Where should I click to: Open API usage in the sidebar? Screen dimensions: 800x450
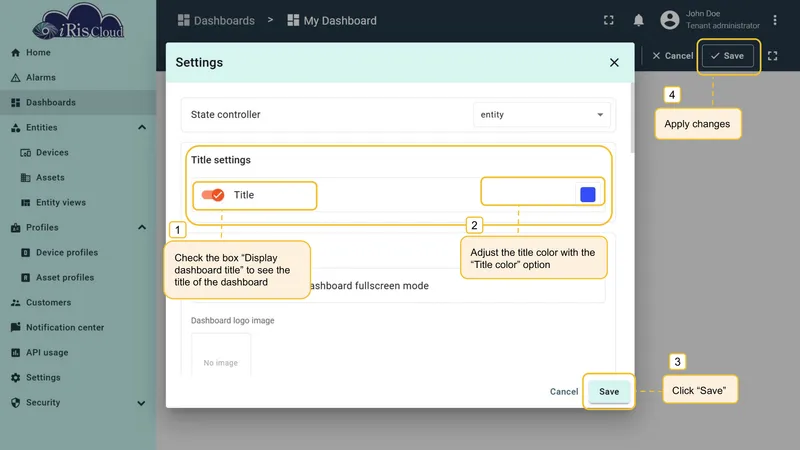[x=78, y=353]
